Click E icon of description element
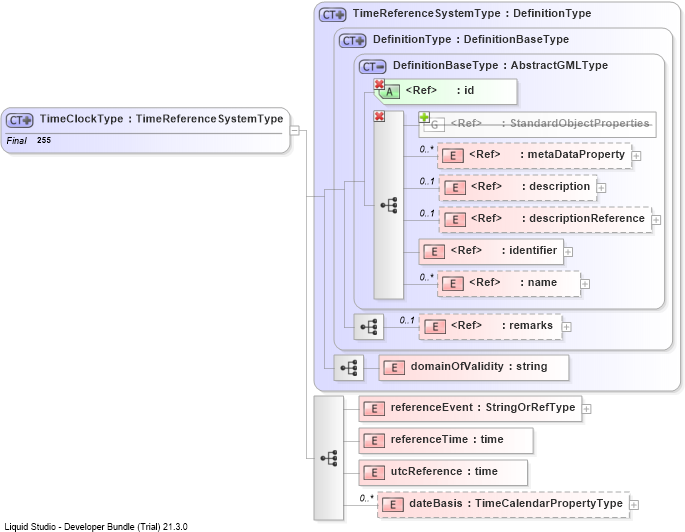685x532 pixels. click(x=455, y=187)
